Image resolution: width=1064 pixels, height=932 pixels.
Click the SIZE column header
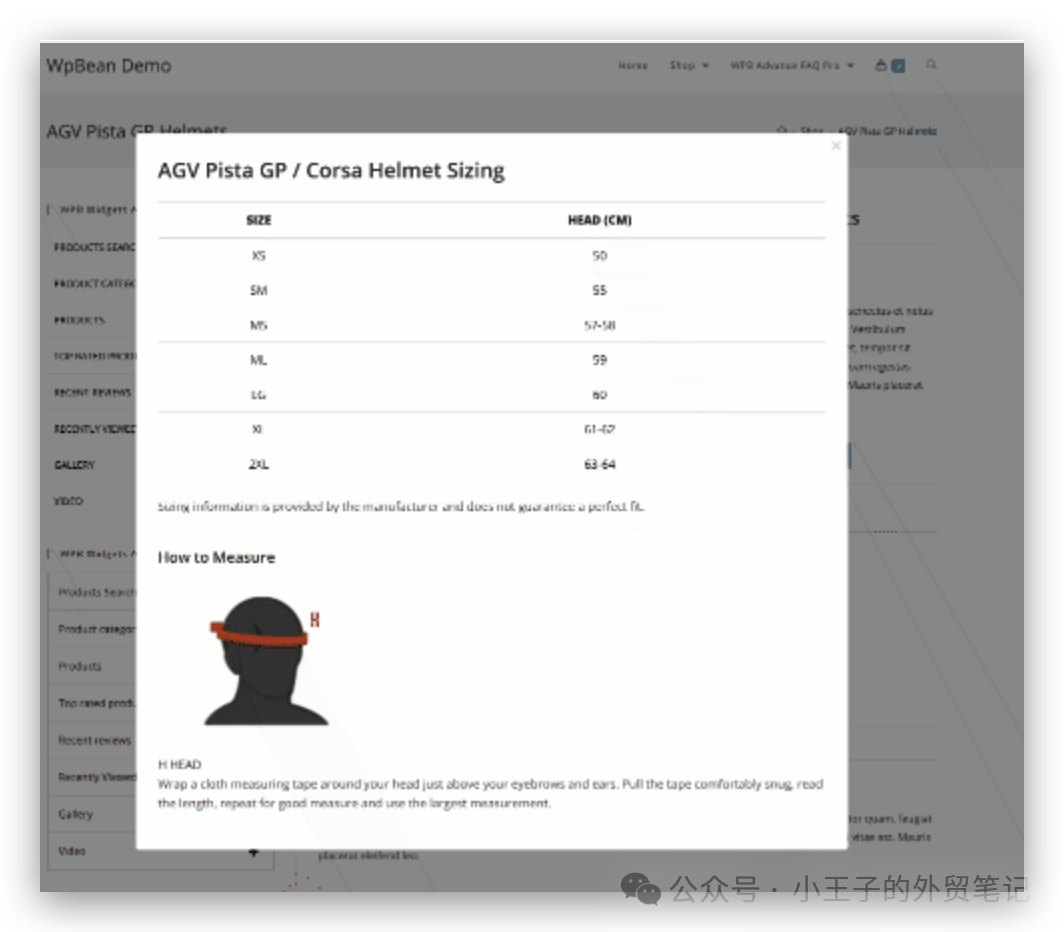259,220
